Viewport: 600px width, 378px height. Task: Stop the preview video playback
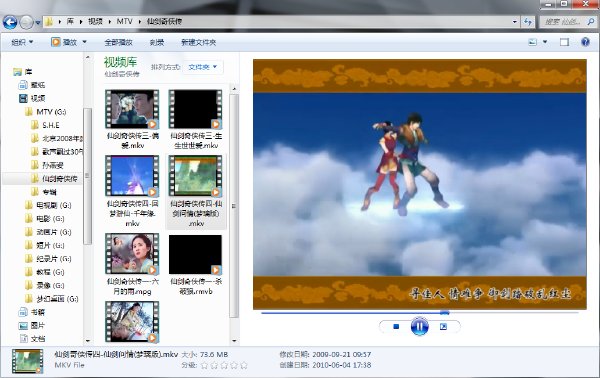(396, 327)
